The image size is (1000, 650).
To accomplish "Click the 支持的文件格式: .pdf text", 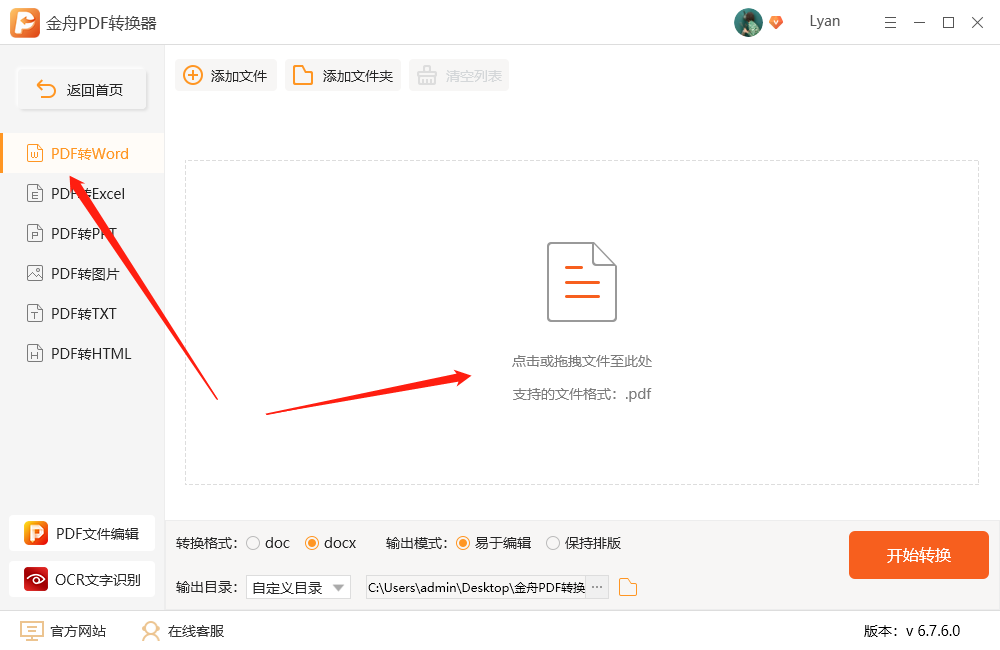I will [582, 394].
